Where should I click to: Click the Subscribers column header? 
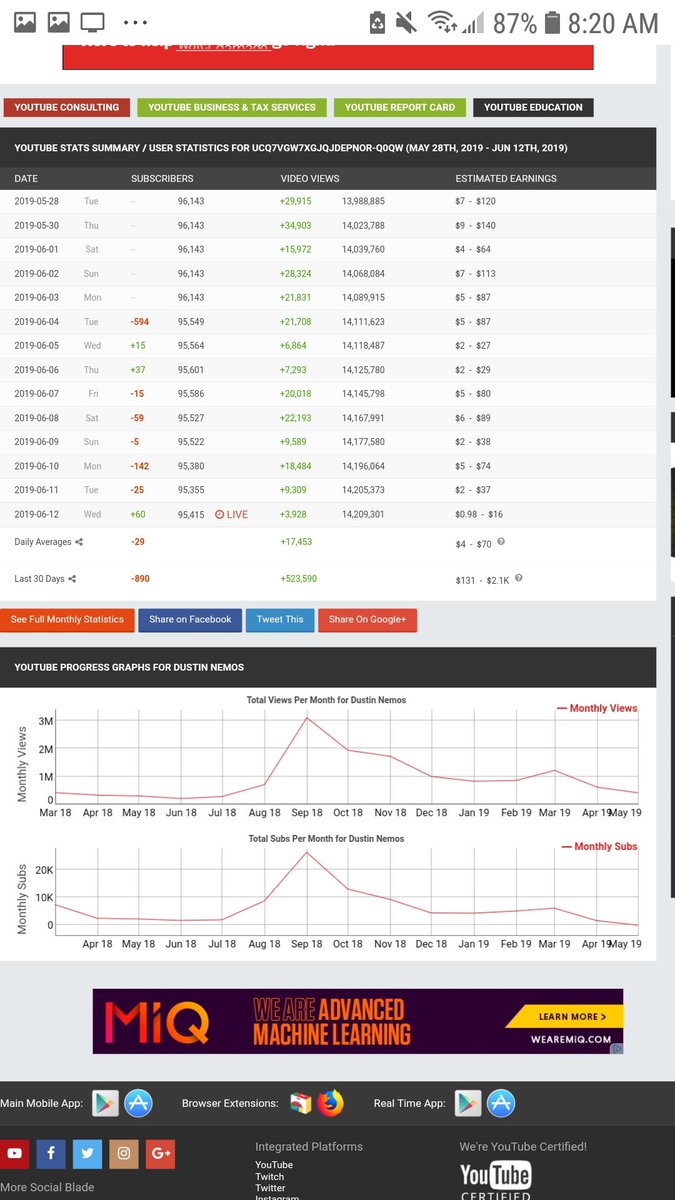(162, 178)
